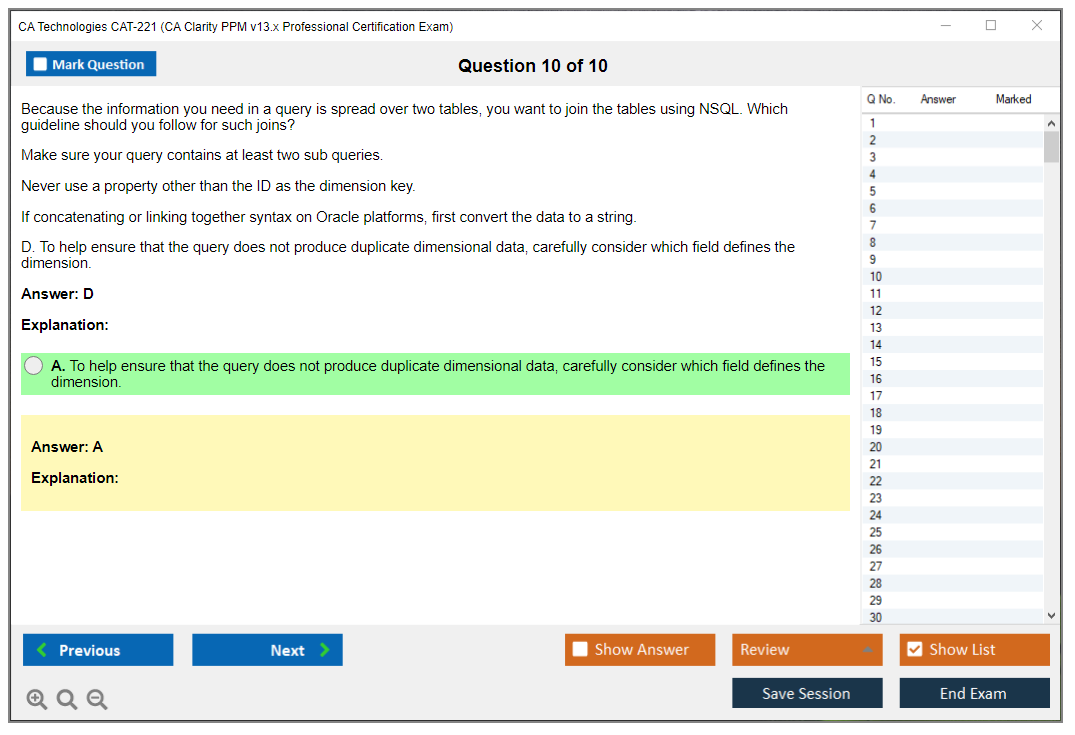Click the zoom out magnifier icon
Viewport: 1075px width, 735px height.
click(x=97, y=700)
